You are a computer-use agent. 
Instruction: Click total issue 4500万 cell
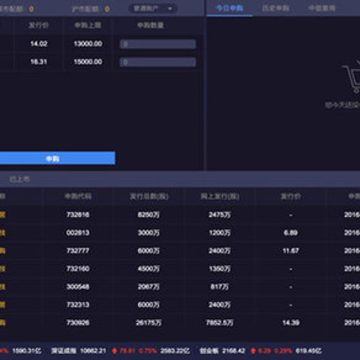coord(149,269)
